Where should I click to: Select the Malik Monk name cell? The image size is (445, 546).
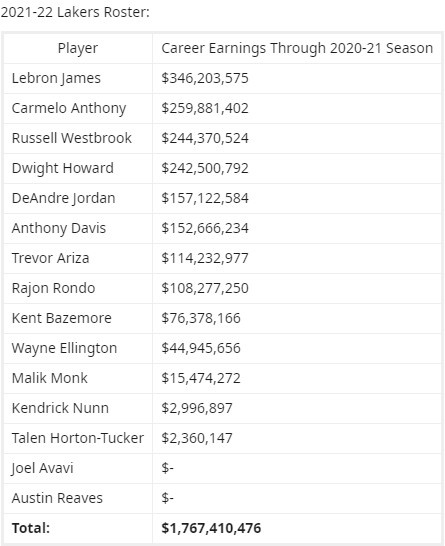[78, 378]
